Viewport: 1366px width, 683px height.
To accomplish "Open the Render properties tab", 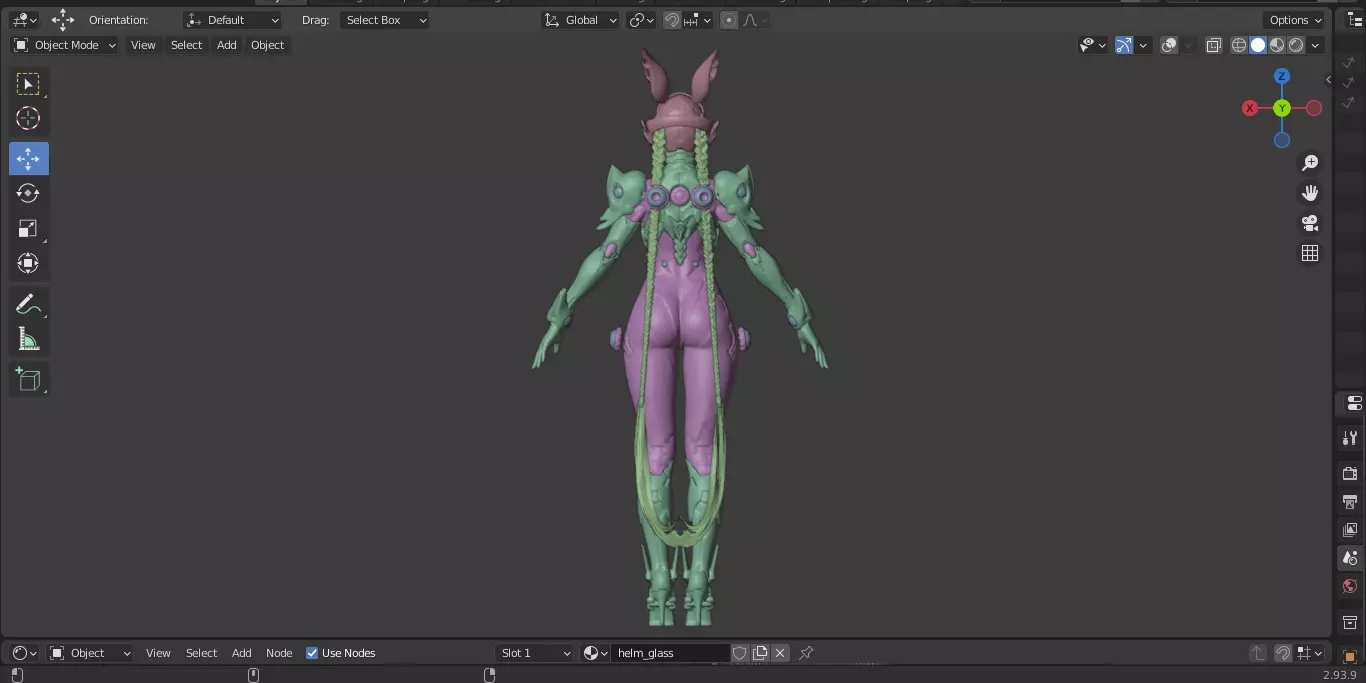I will pyautogui.click(x=1350, y=473).
